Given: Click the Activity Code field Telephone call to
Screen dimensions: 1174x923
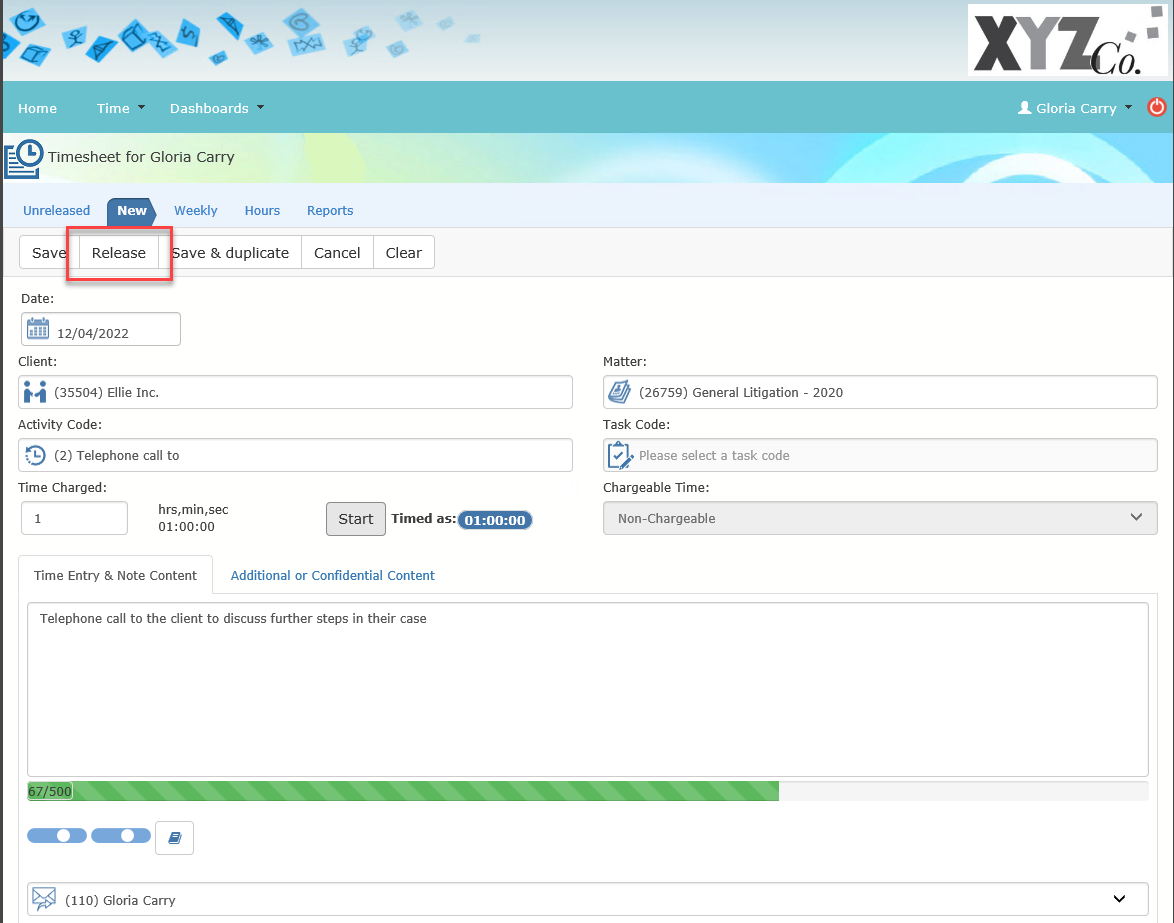Looking at the screenshot, I should [295, 455].
